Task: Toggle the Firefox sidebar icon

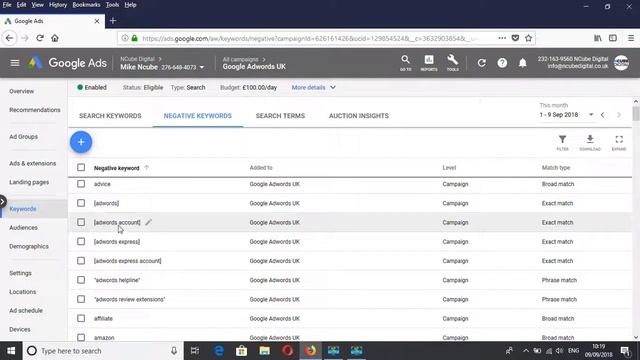Action: tap(613, 38)
